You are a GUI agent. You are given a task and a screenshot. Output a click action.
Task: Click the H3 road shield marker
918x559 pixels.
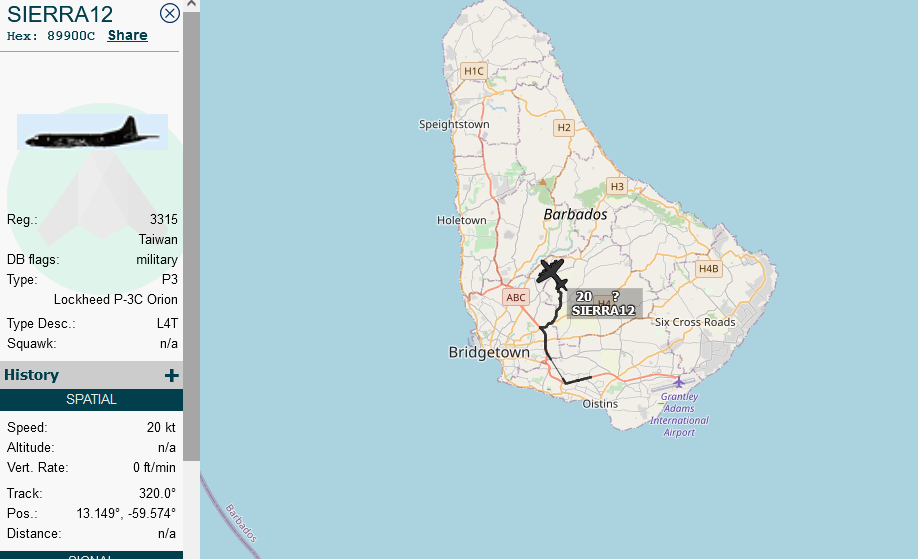click(x=617, y=186)
